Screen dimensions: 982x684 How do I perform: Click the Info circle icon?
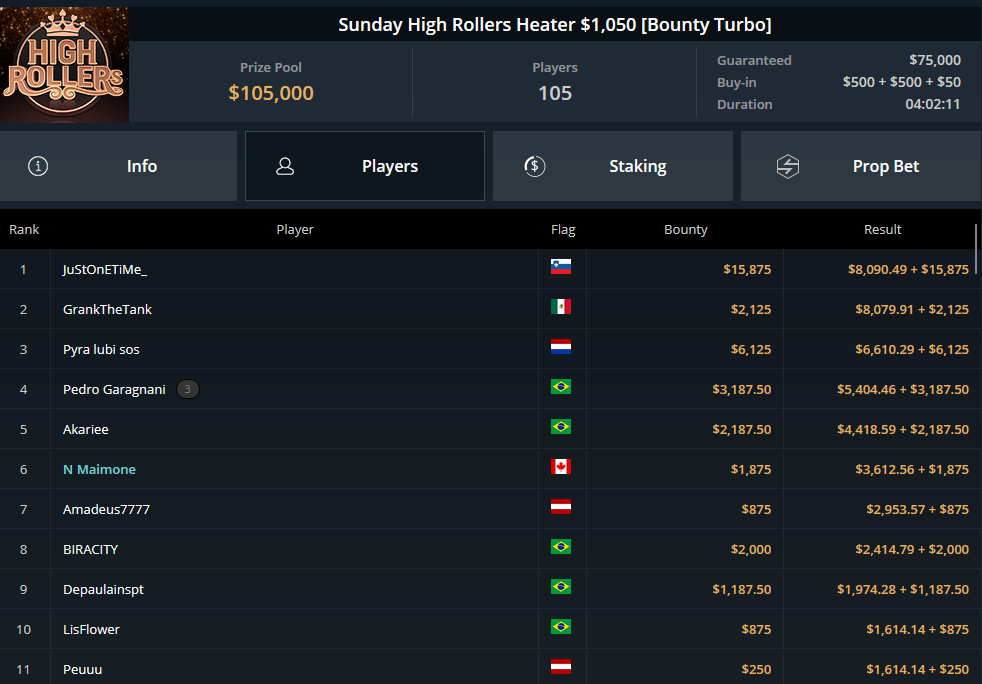(38, 166)
